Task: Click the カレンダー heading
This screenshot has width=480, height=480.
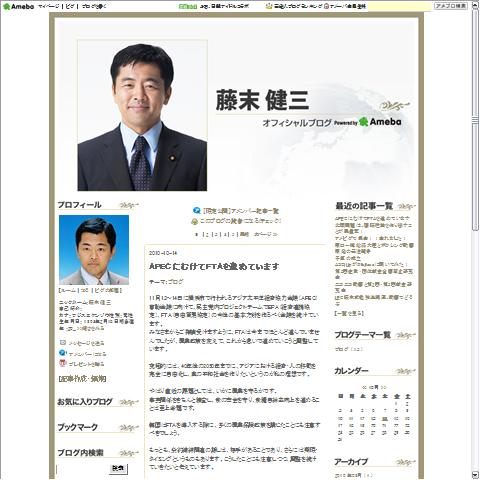Action: click(x=351, y=371)
